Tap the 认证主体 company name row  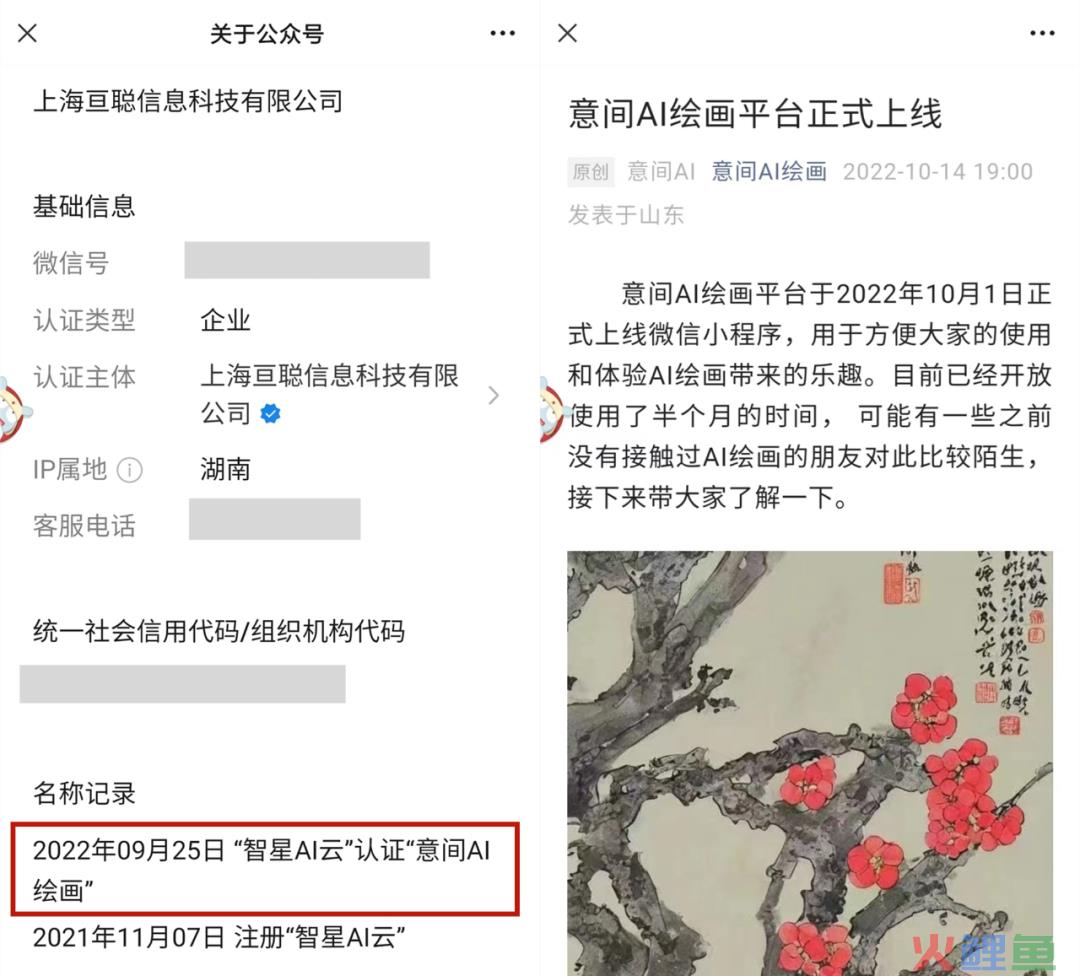tap(267, 395)
